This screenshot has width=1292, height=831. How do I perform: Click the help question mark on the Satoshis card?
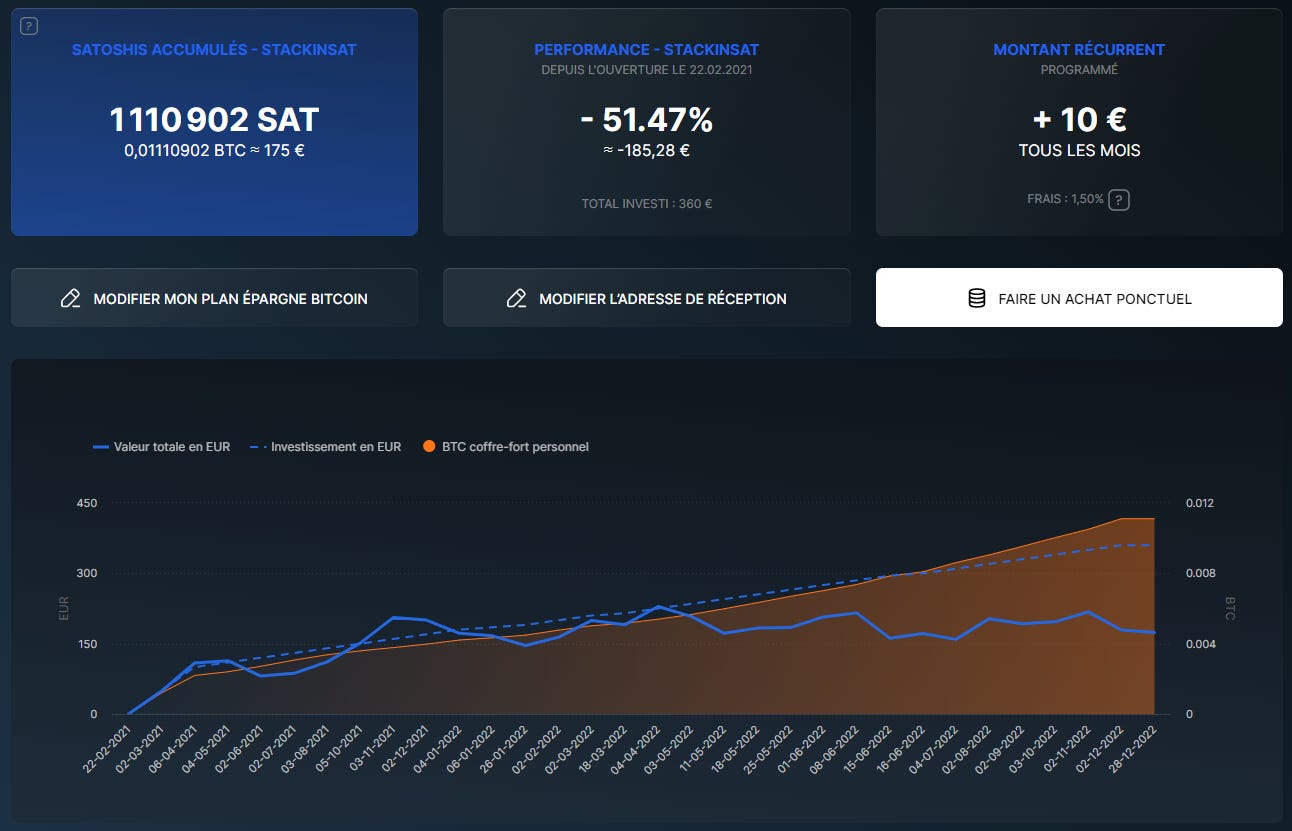tap(29, 27)
